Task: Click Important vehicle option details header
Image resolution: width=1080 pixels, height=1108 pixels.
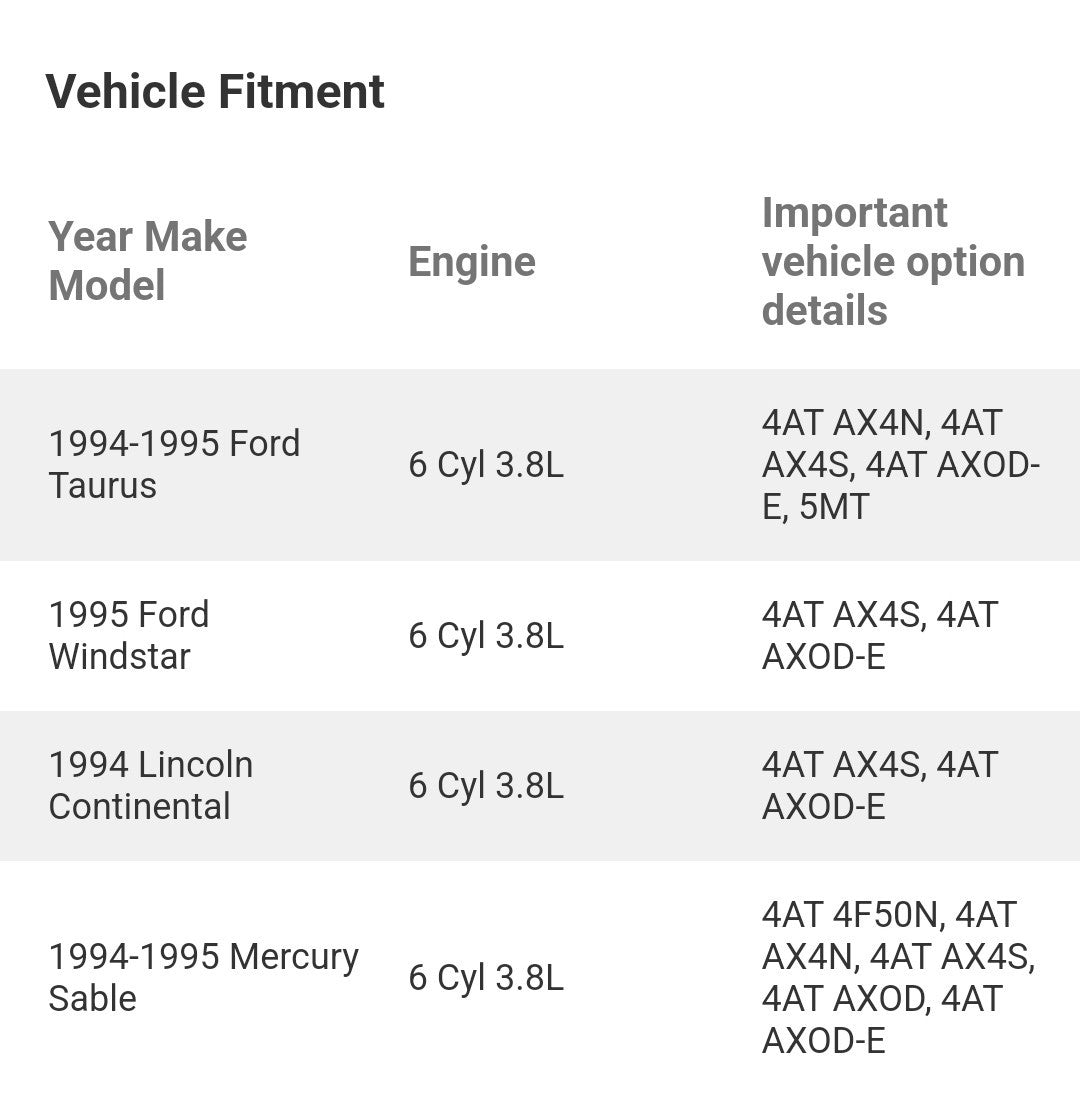Action: tap(893, 261)
